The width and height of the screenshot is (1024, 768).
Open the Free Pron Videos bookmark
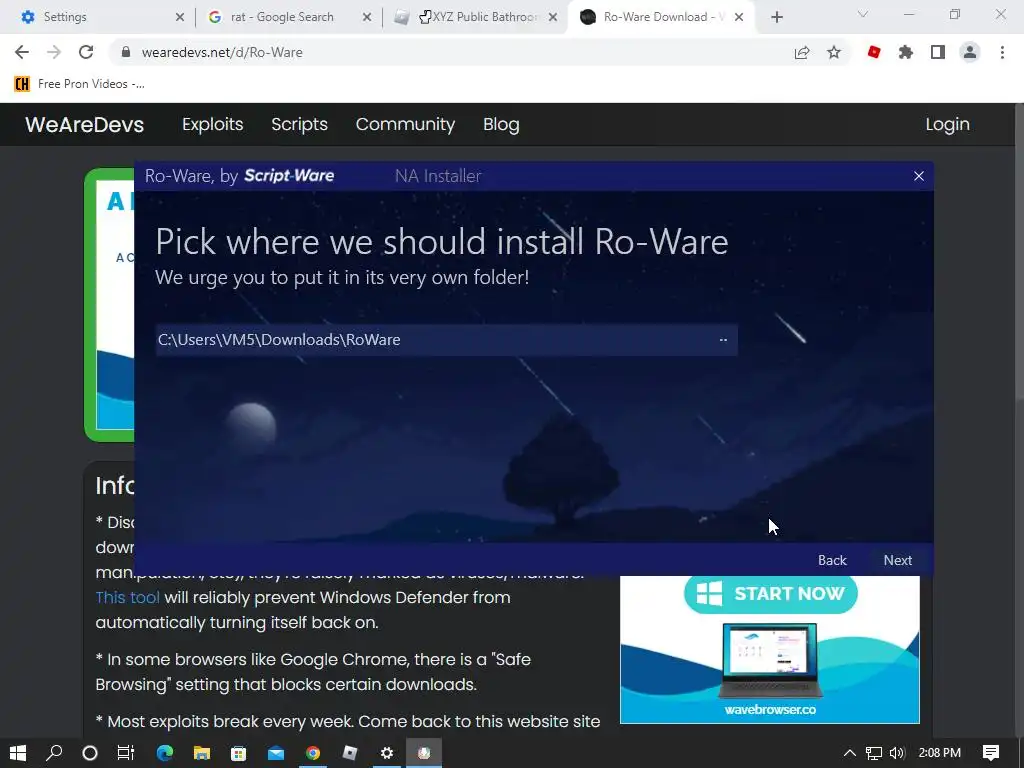(79, 84)
